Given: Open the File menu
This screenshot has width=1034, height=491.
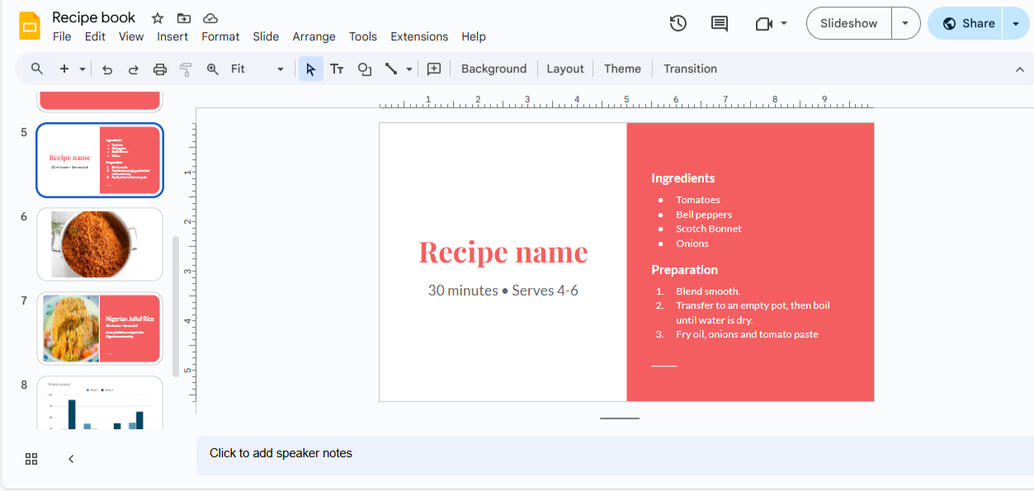Looking at the screenshot, I should point(62,37).
